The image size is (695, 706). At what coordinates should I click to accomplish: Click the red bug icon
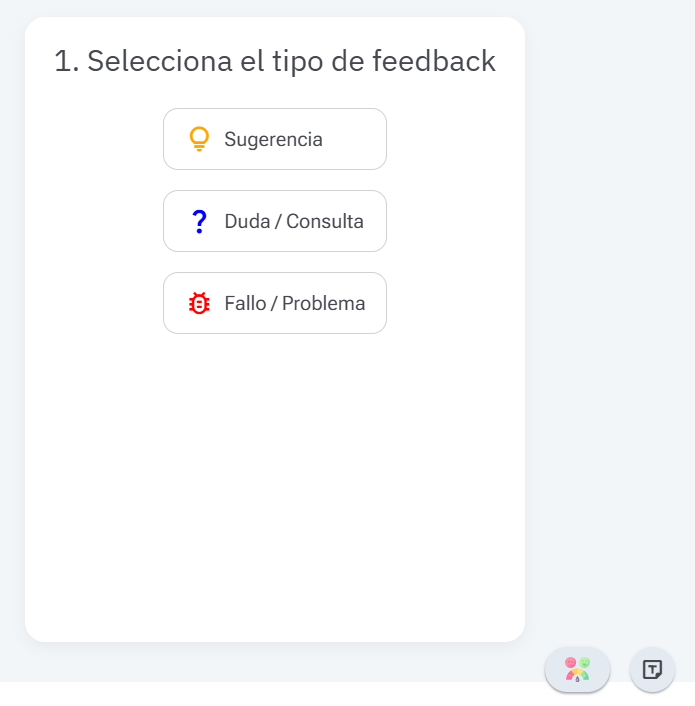pos(199,303)
